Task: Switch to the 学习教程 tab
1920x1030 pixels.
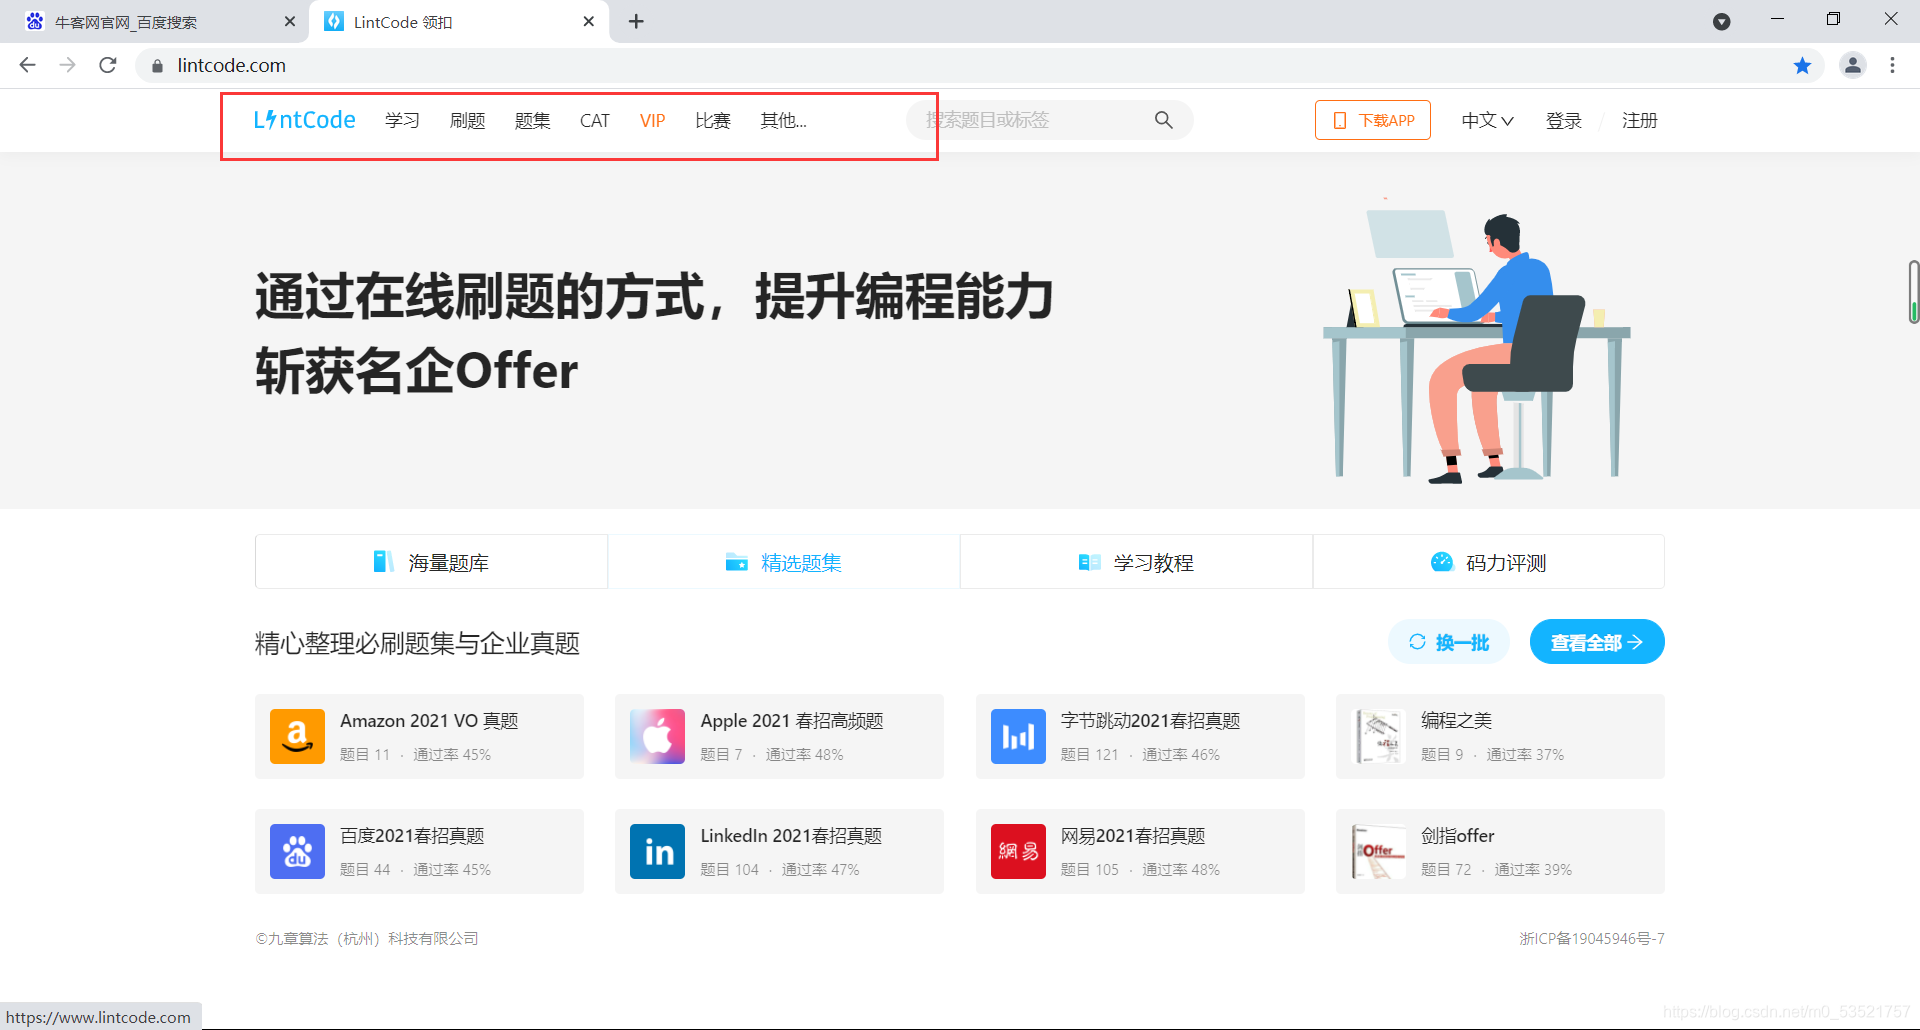Action: point(1136,562)
